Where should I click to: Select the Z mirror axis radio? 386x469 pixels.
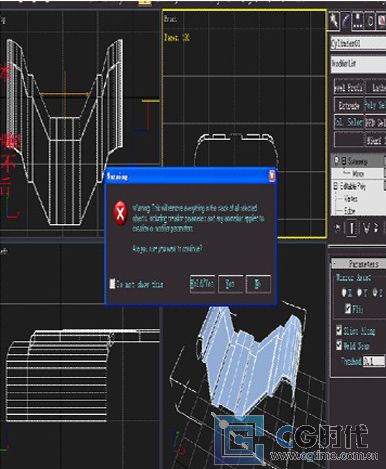point(375,292)
